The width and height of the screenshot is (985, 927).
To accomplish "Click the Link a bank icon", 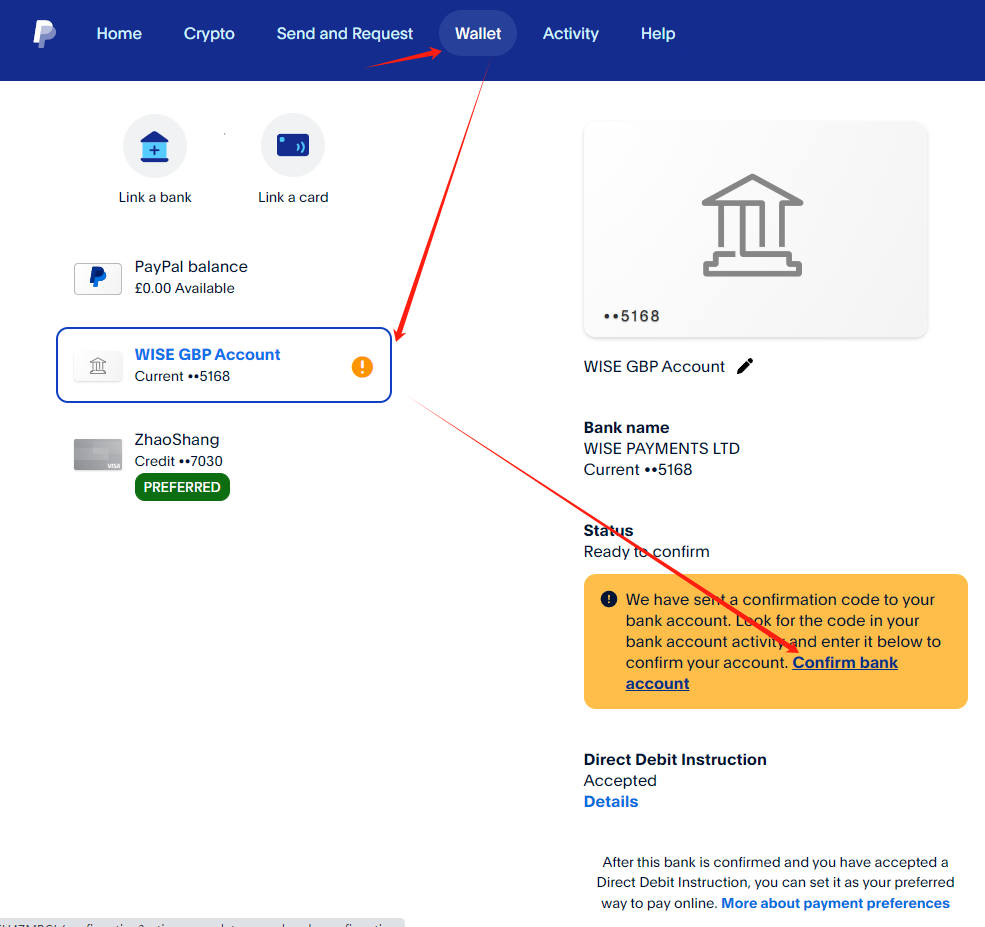I will click(x=155, y=146).
